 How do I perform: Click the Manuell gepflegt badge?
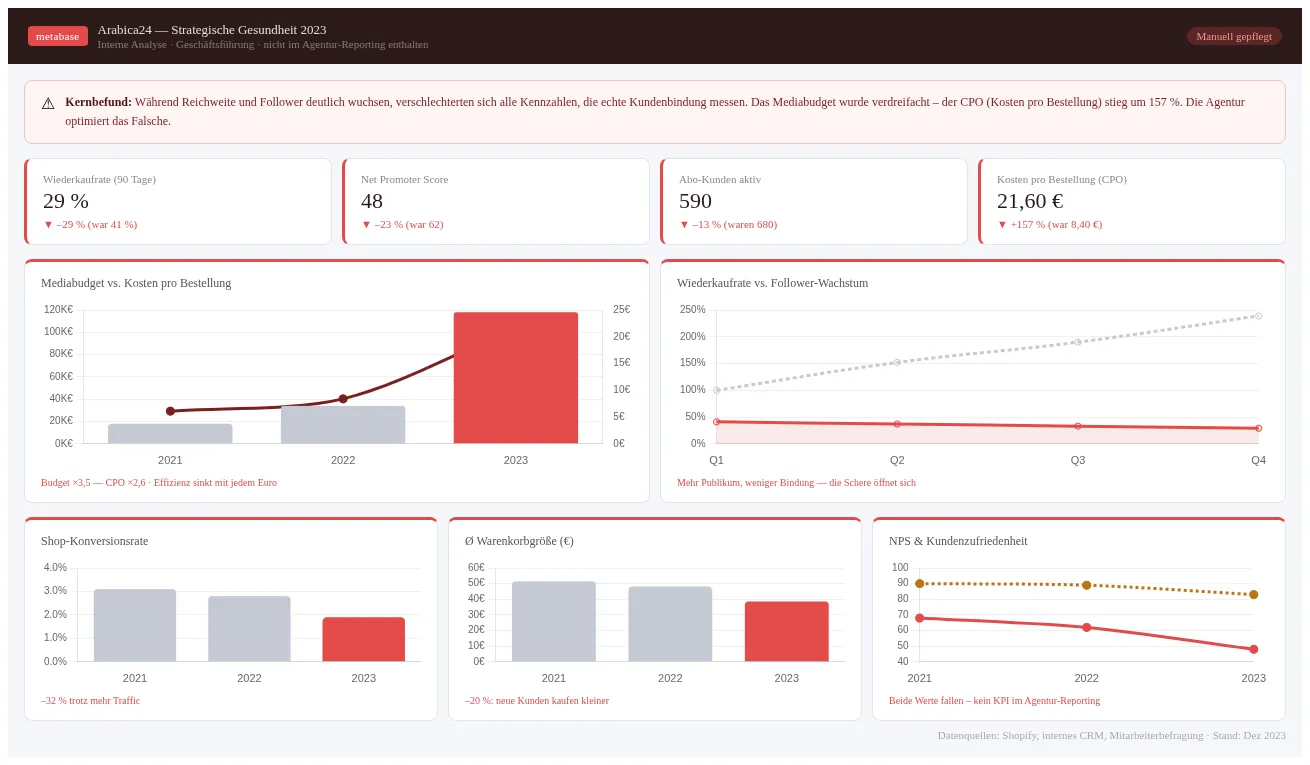click(1234, 35)
